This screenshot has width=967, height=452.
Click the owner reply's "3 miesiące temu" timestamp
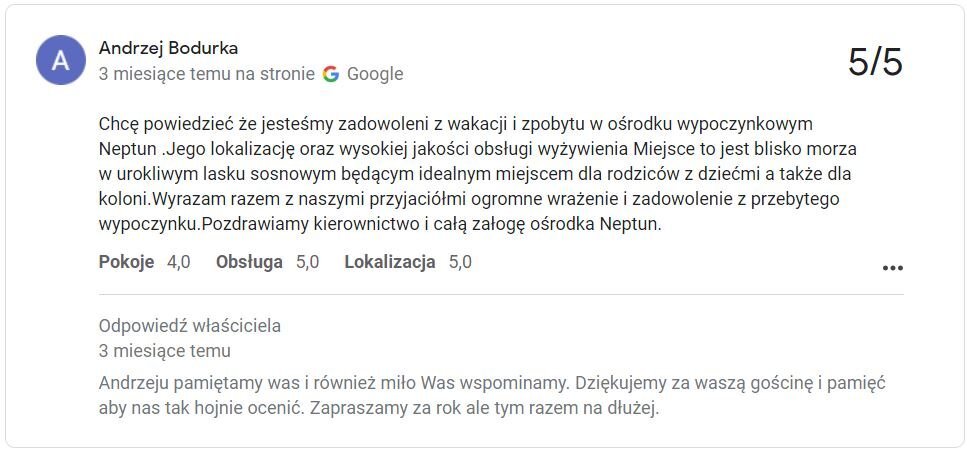pyautogui.click(x=165, y=351)
